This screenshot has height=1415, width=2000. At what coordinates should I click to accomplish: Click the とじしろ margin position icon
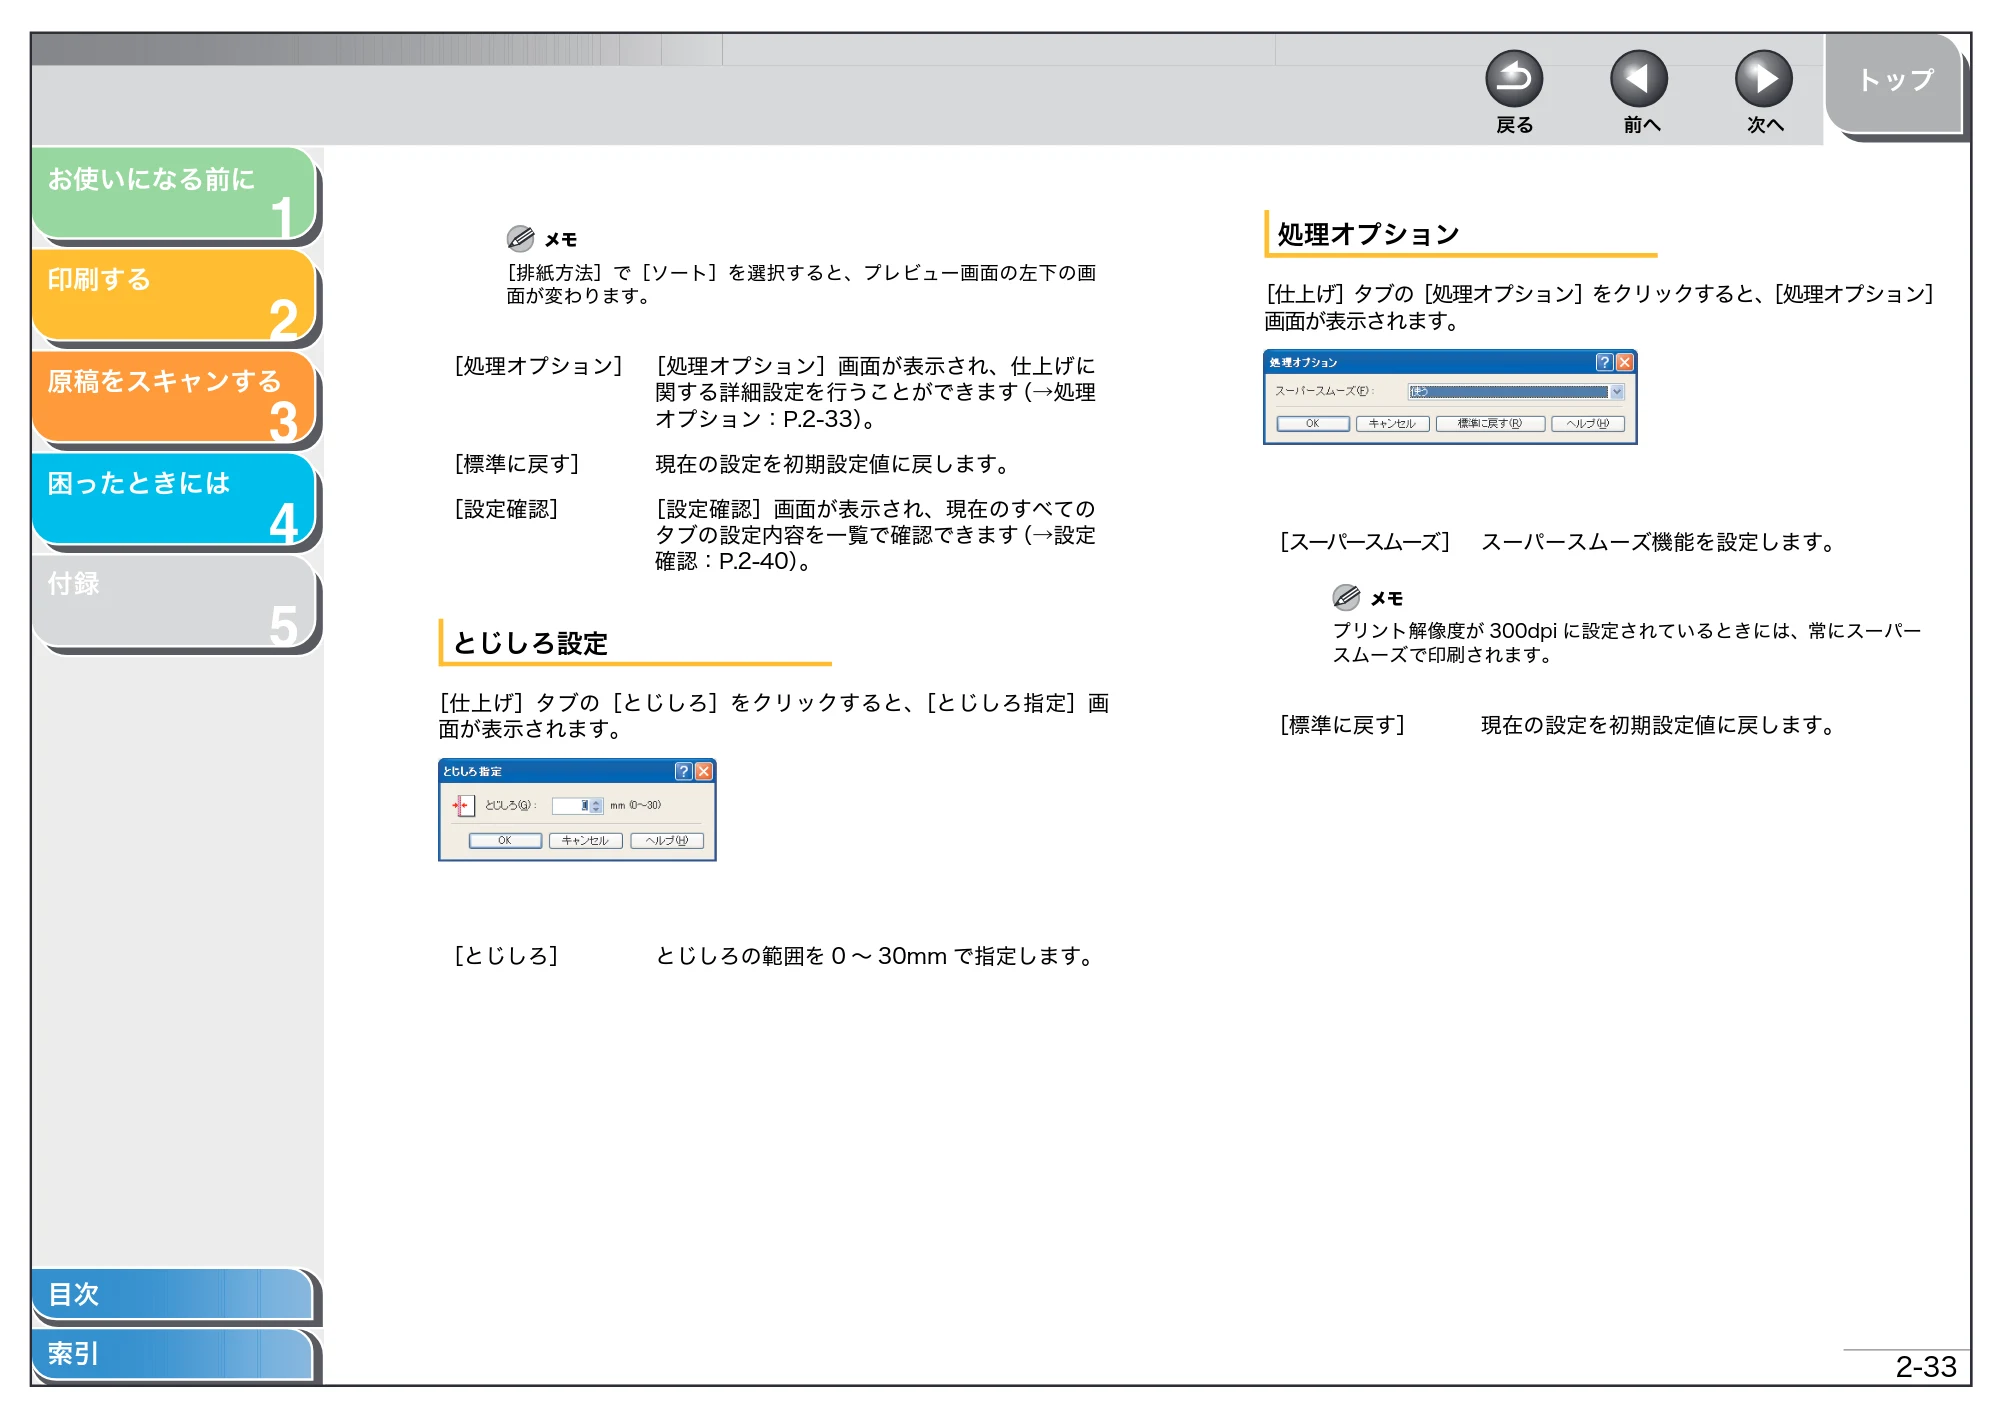click(462, 805)
